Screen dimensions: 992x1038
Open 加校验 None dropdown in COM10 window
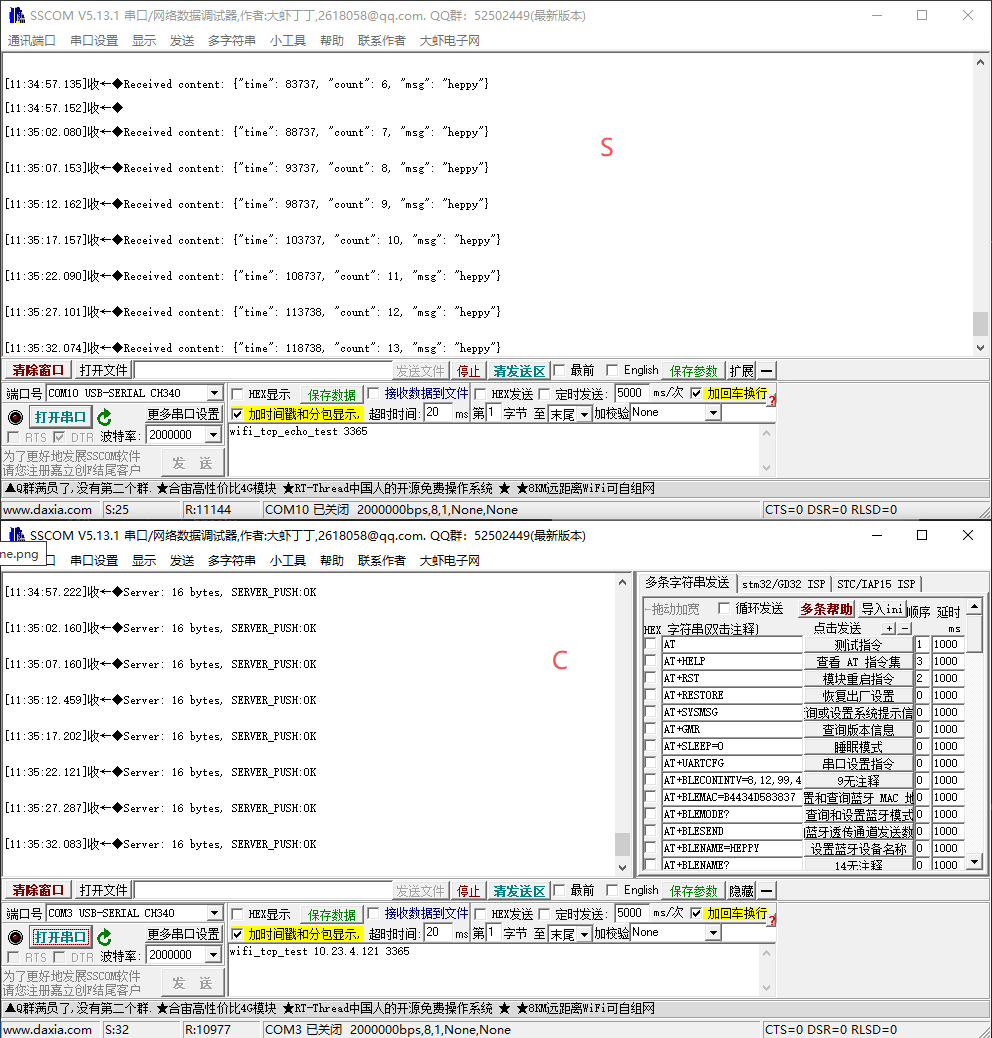(x=713, y=413)
